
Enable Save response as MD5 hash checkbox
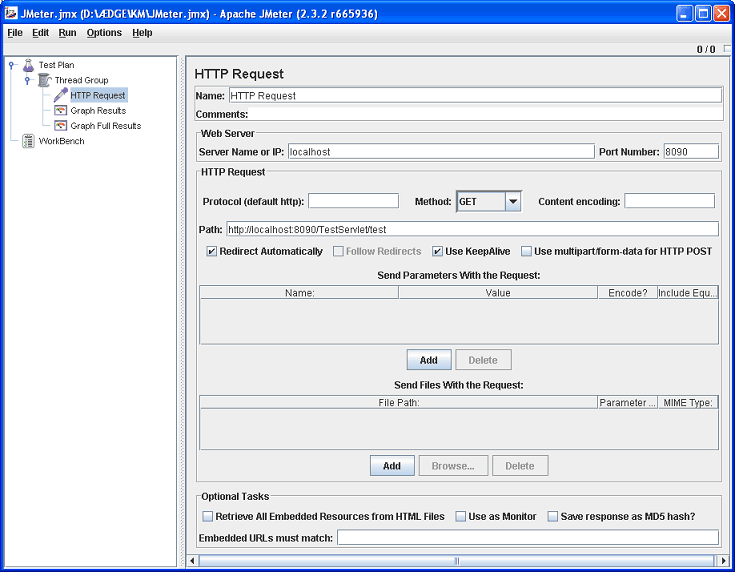[553, 516]
